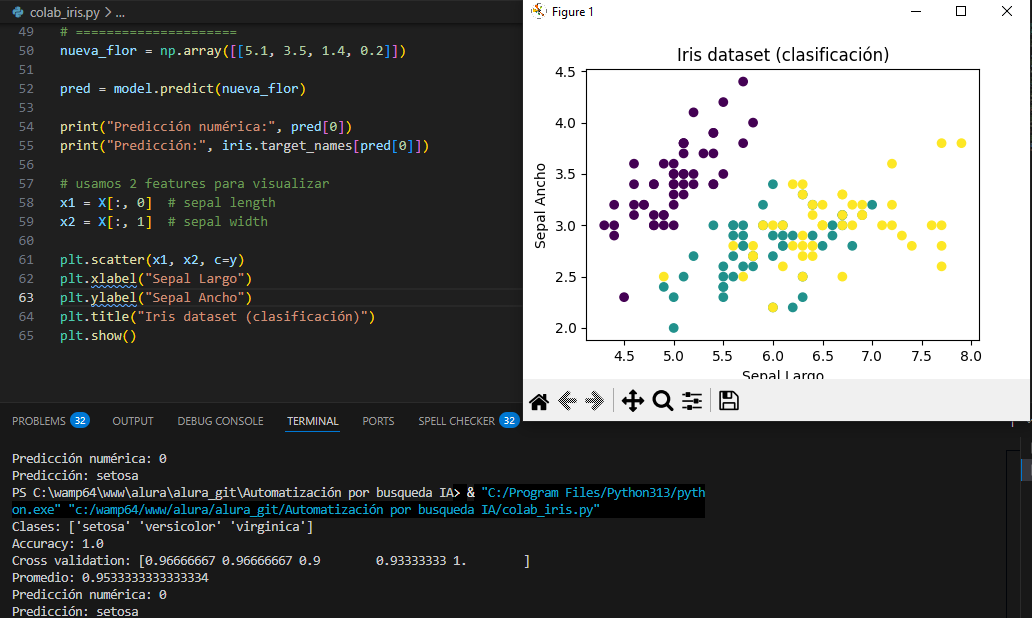Click line number 63 in the gutter

tap(26, 297)
